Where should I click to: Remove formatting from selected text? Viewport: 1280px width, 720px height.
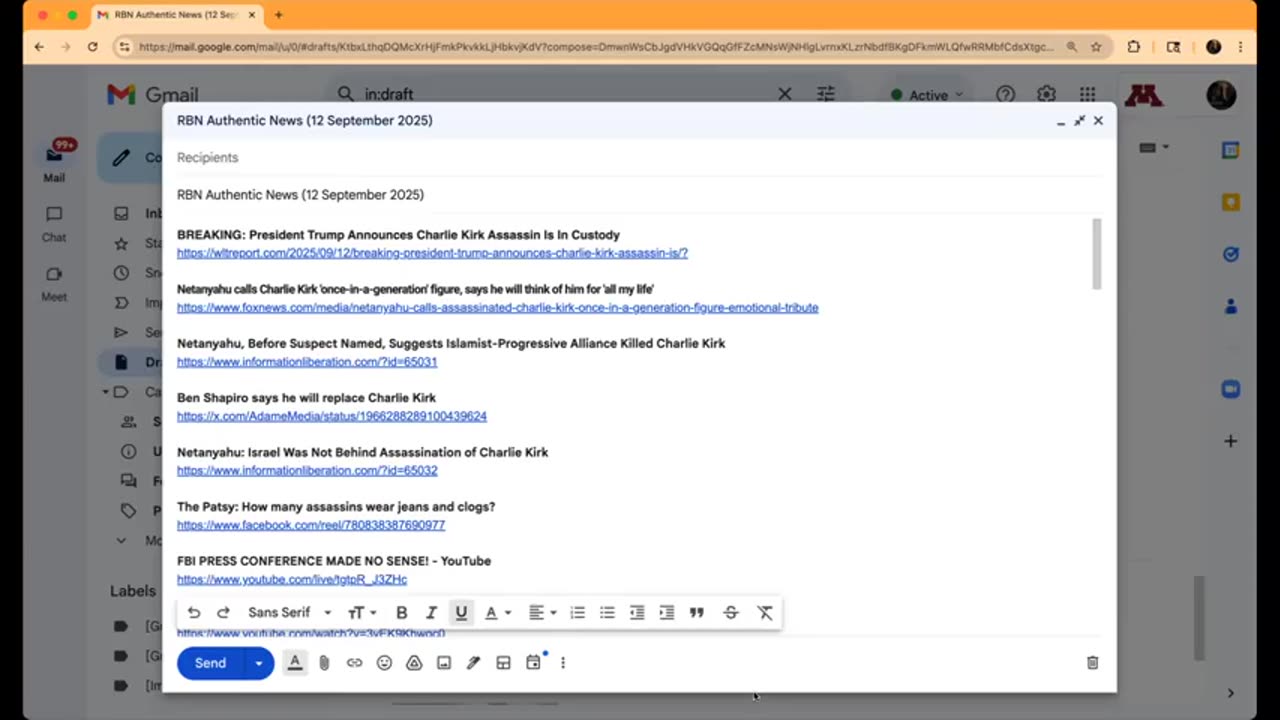(x=765, y=613)
